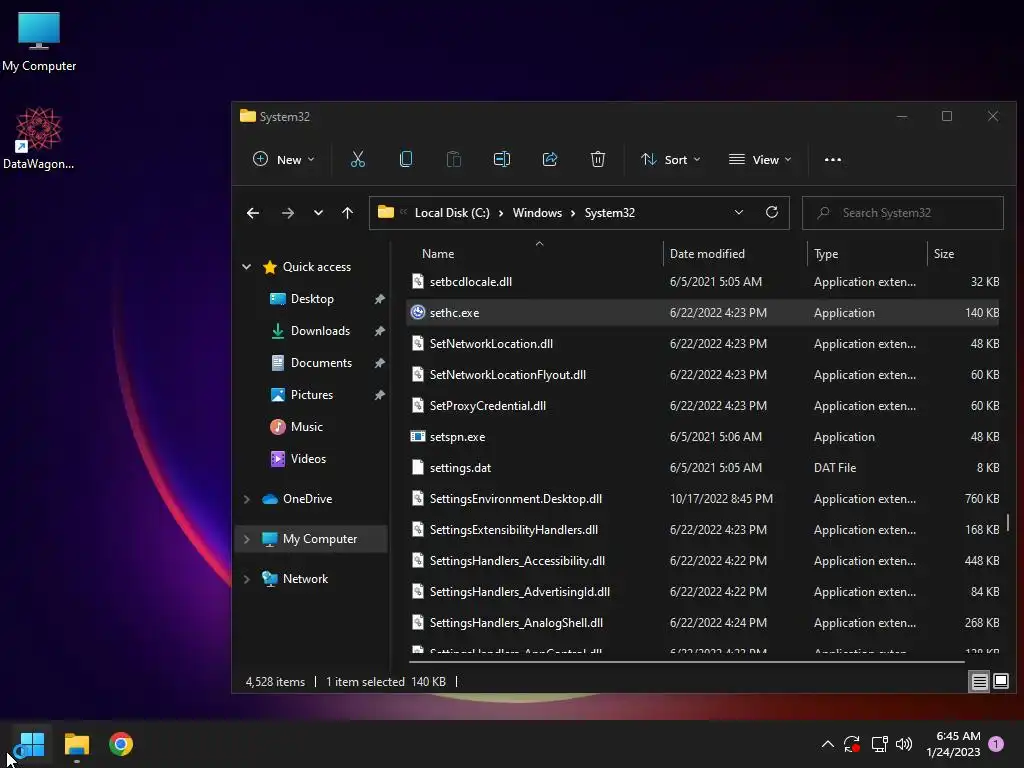
Task: Click Windows in the address breadcrumb
Action: tap(537, 213)
